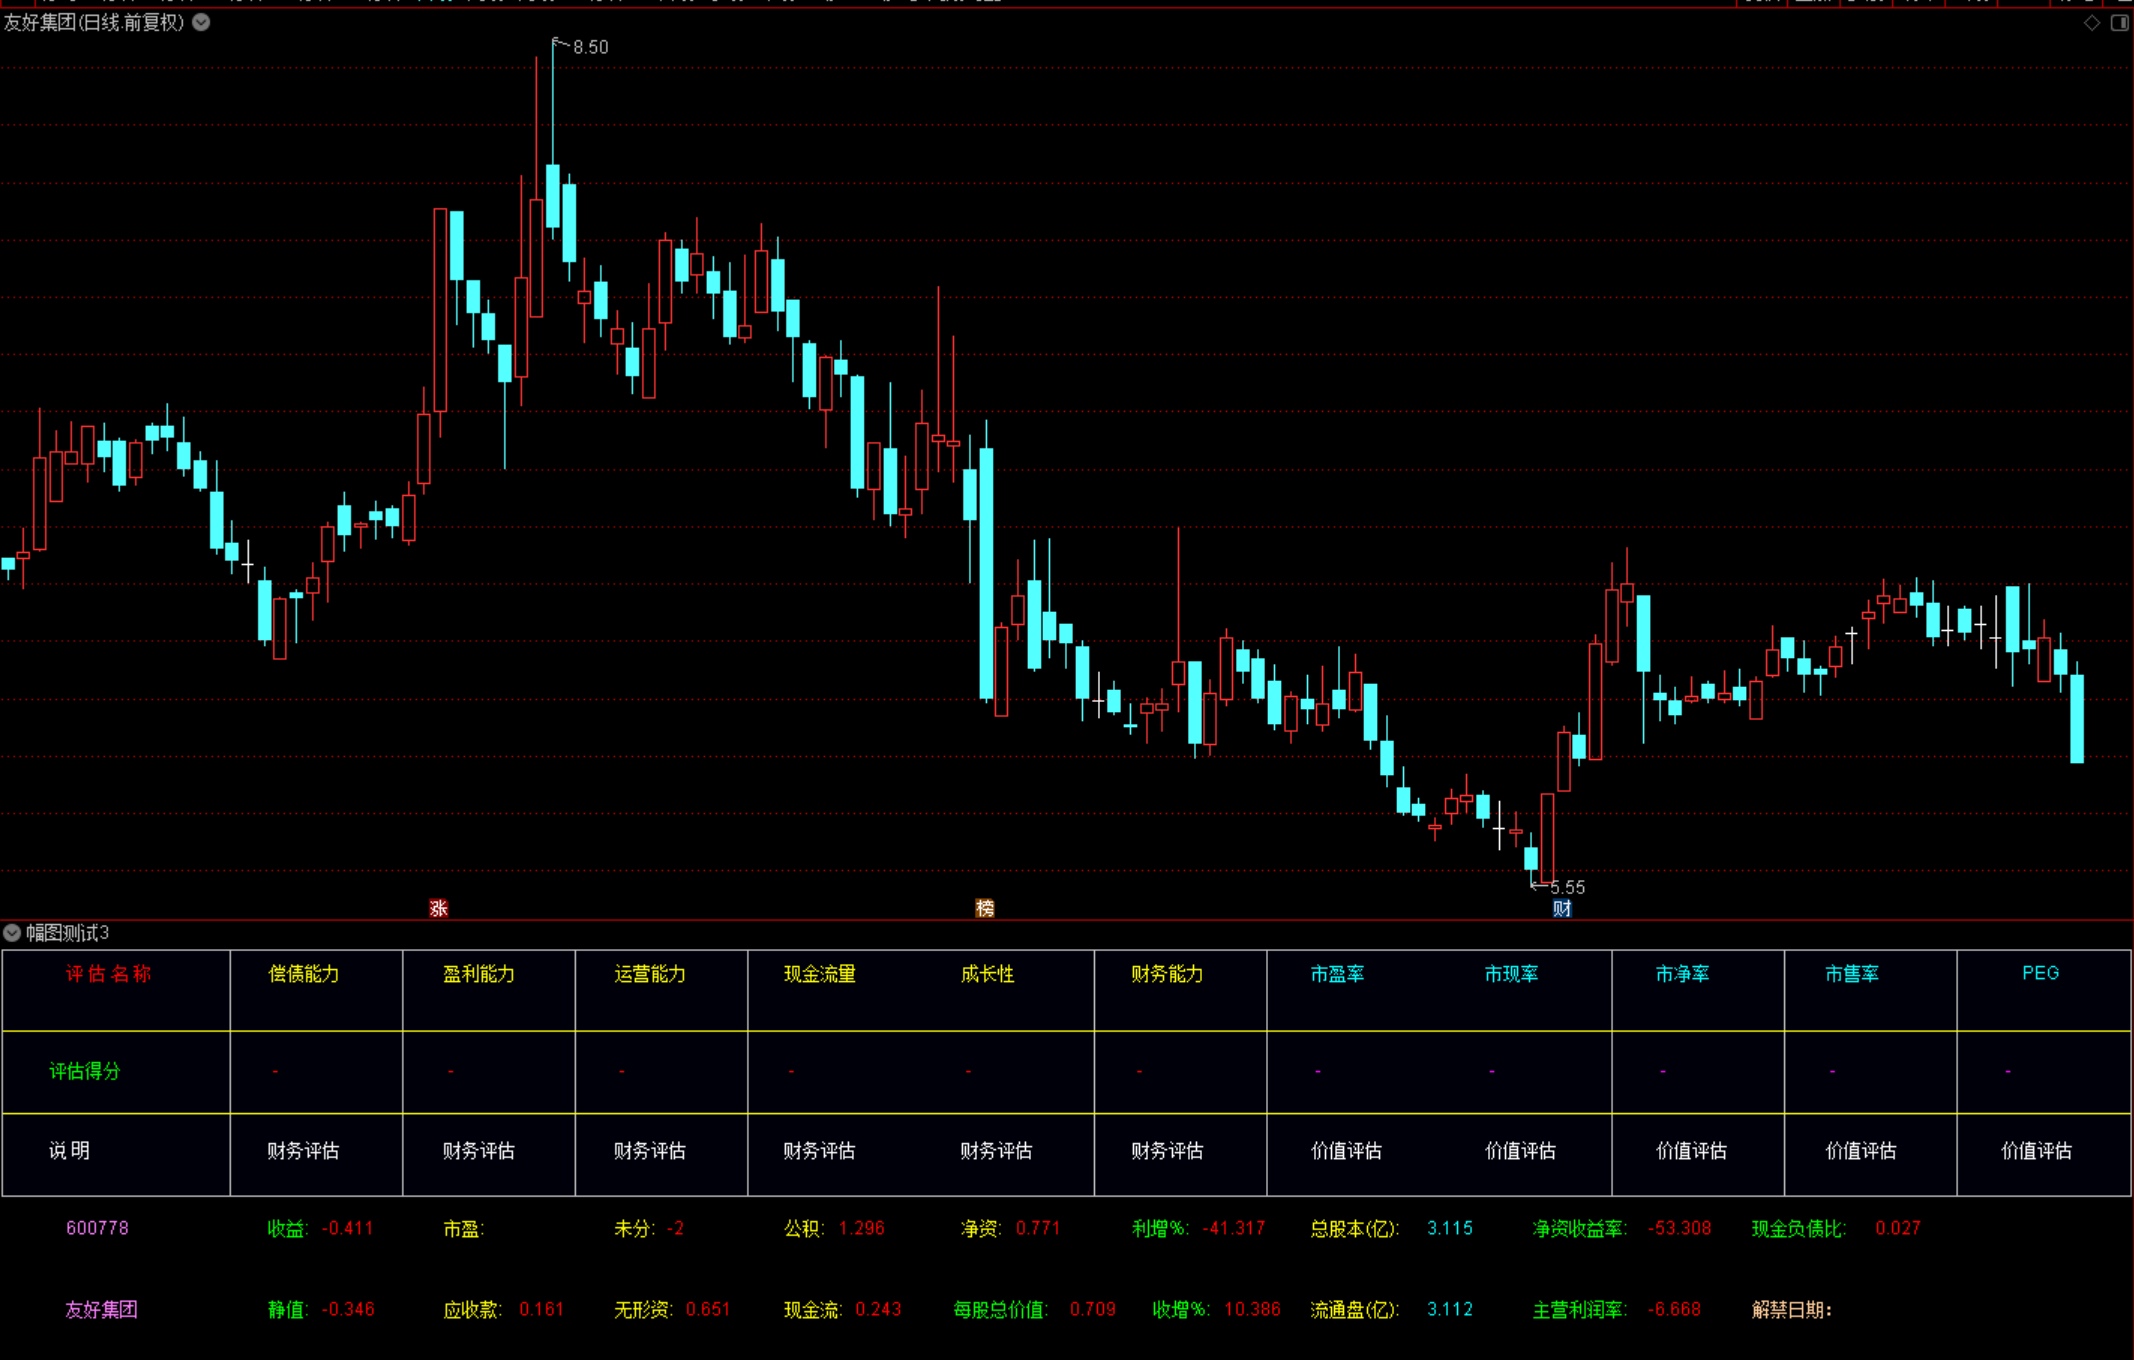This screenshot has height=1360, width=2134.
Task: Open the dropdown beside 友好集团(日线.前复权)
Action: click(x=201, y=22)
